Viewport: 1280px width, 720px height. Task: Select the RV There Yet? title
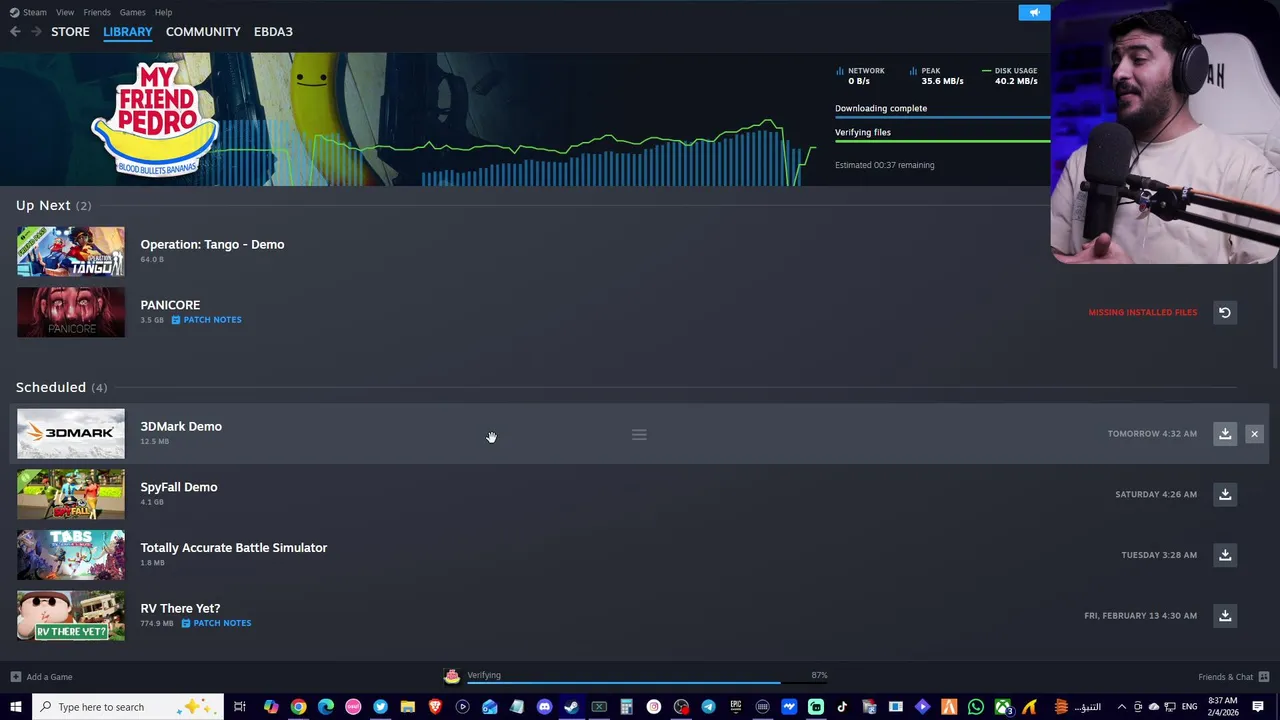[x=180, y=608]
